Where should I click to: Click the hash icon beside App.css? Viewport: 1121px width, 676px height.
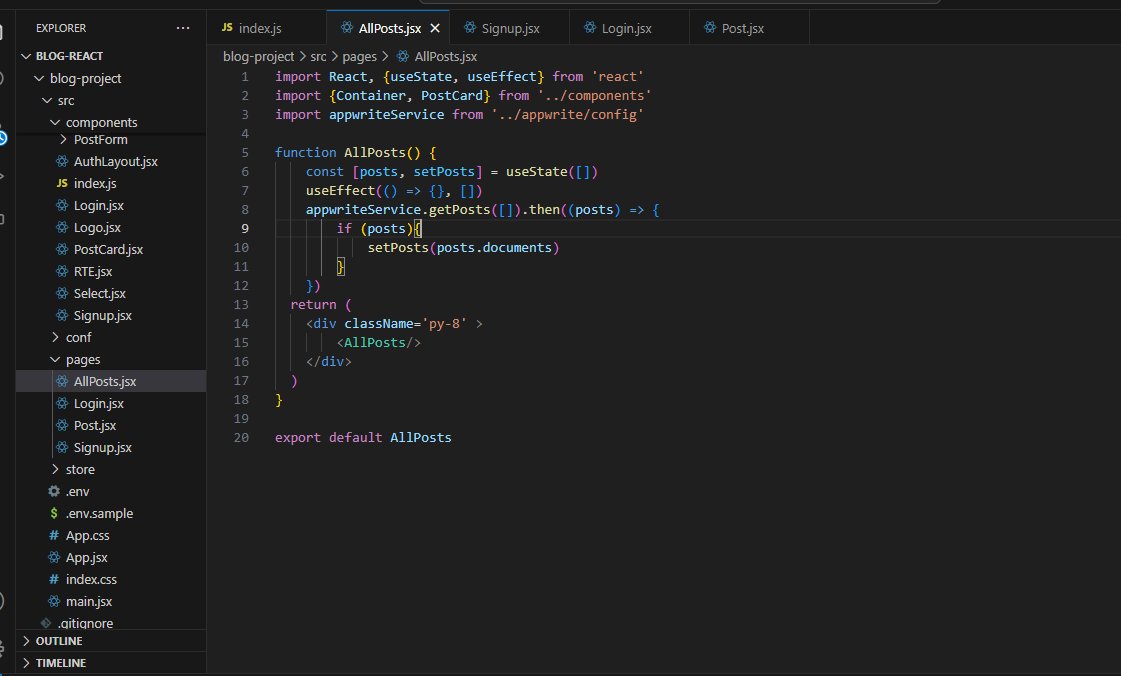click(x=54, y=535)
